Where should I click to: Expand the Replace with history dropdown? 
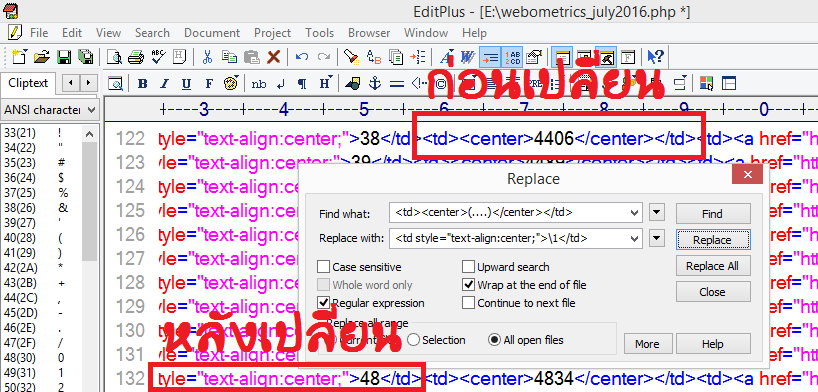[x=634, y=239]
